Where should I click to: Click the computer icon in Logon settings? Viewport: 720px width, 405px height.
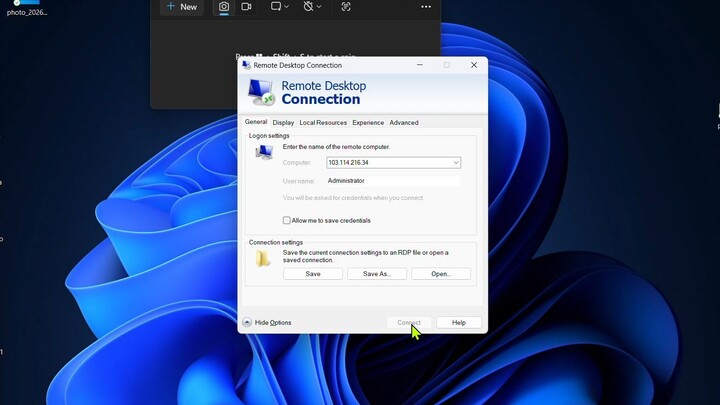coord(264,152)
